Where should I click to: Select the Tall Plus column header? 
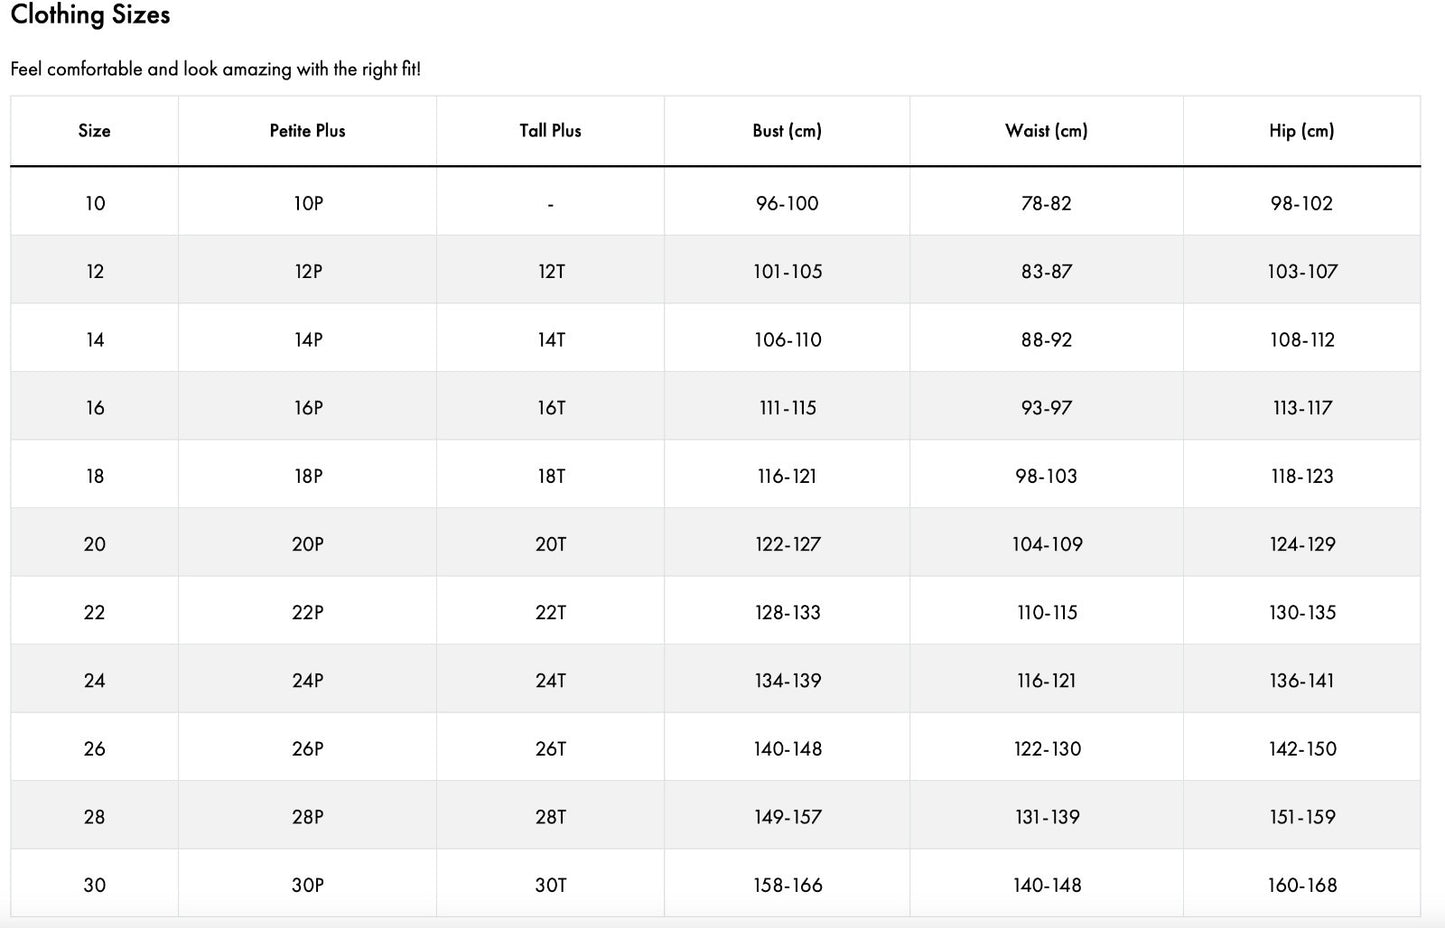(x=550, y=131)
